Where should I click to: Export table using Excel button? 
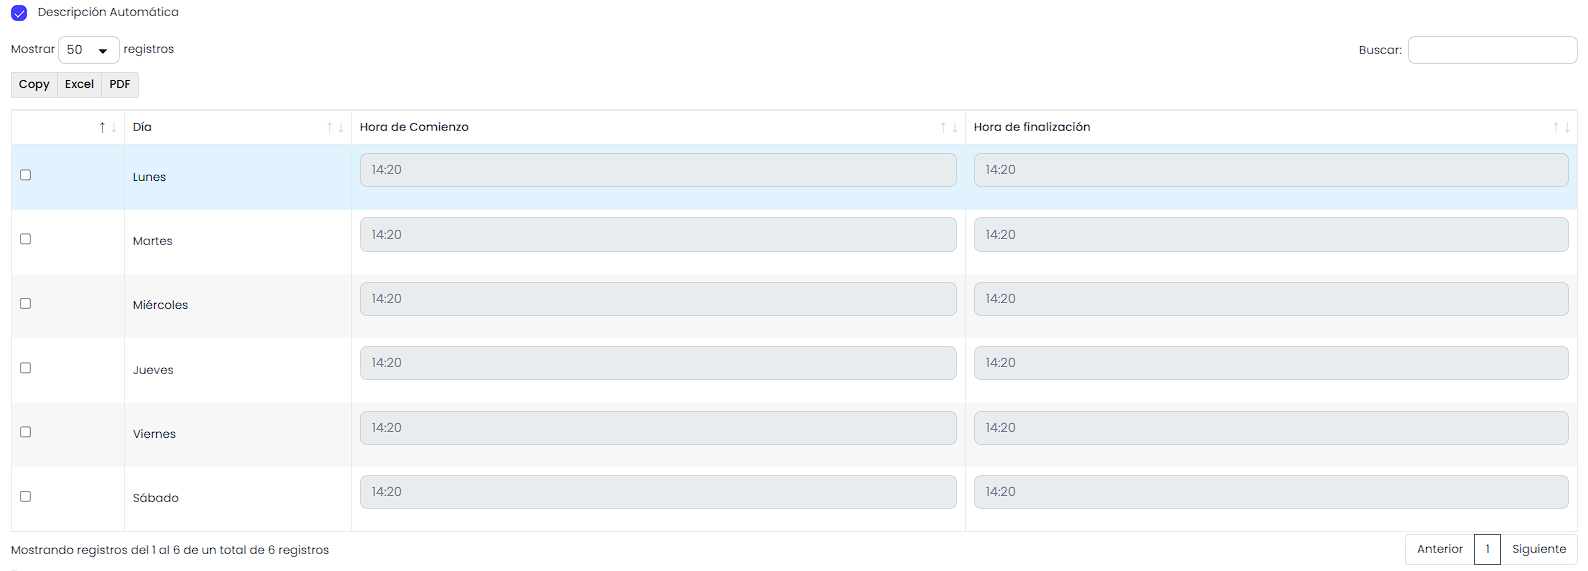click(79, 85)
